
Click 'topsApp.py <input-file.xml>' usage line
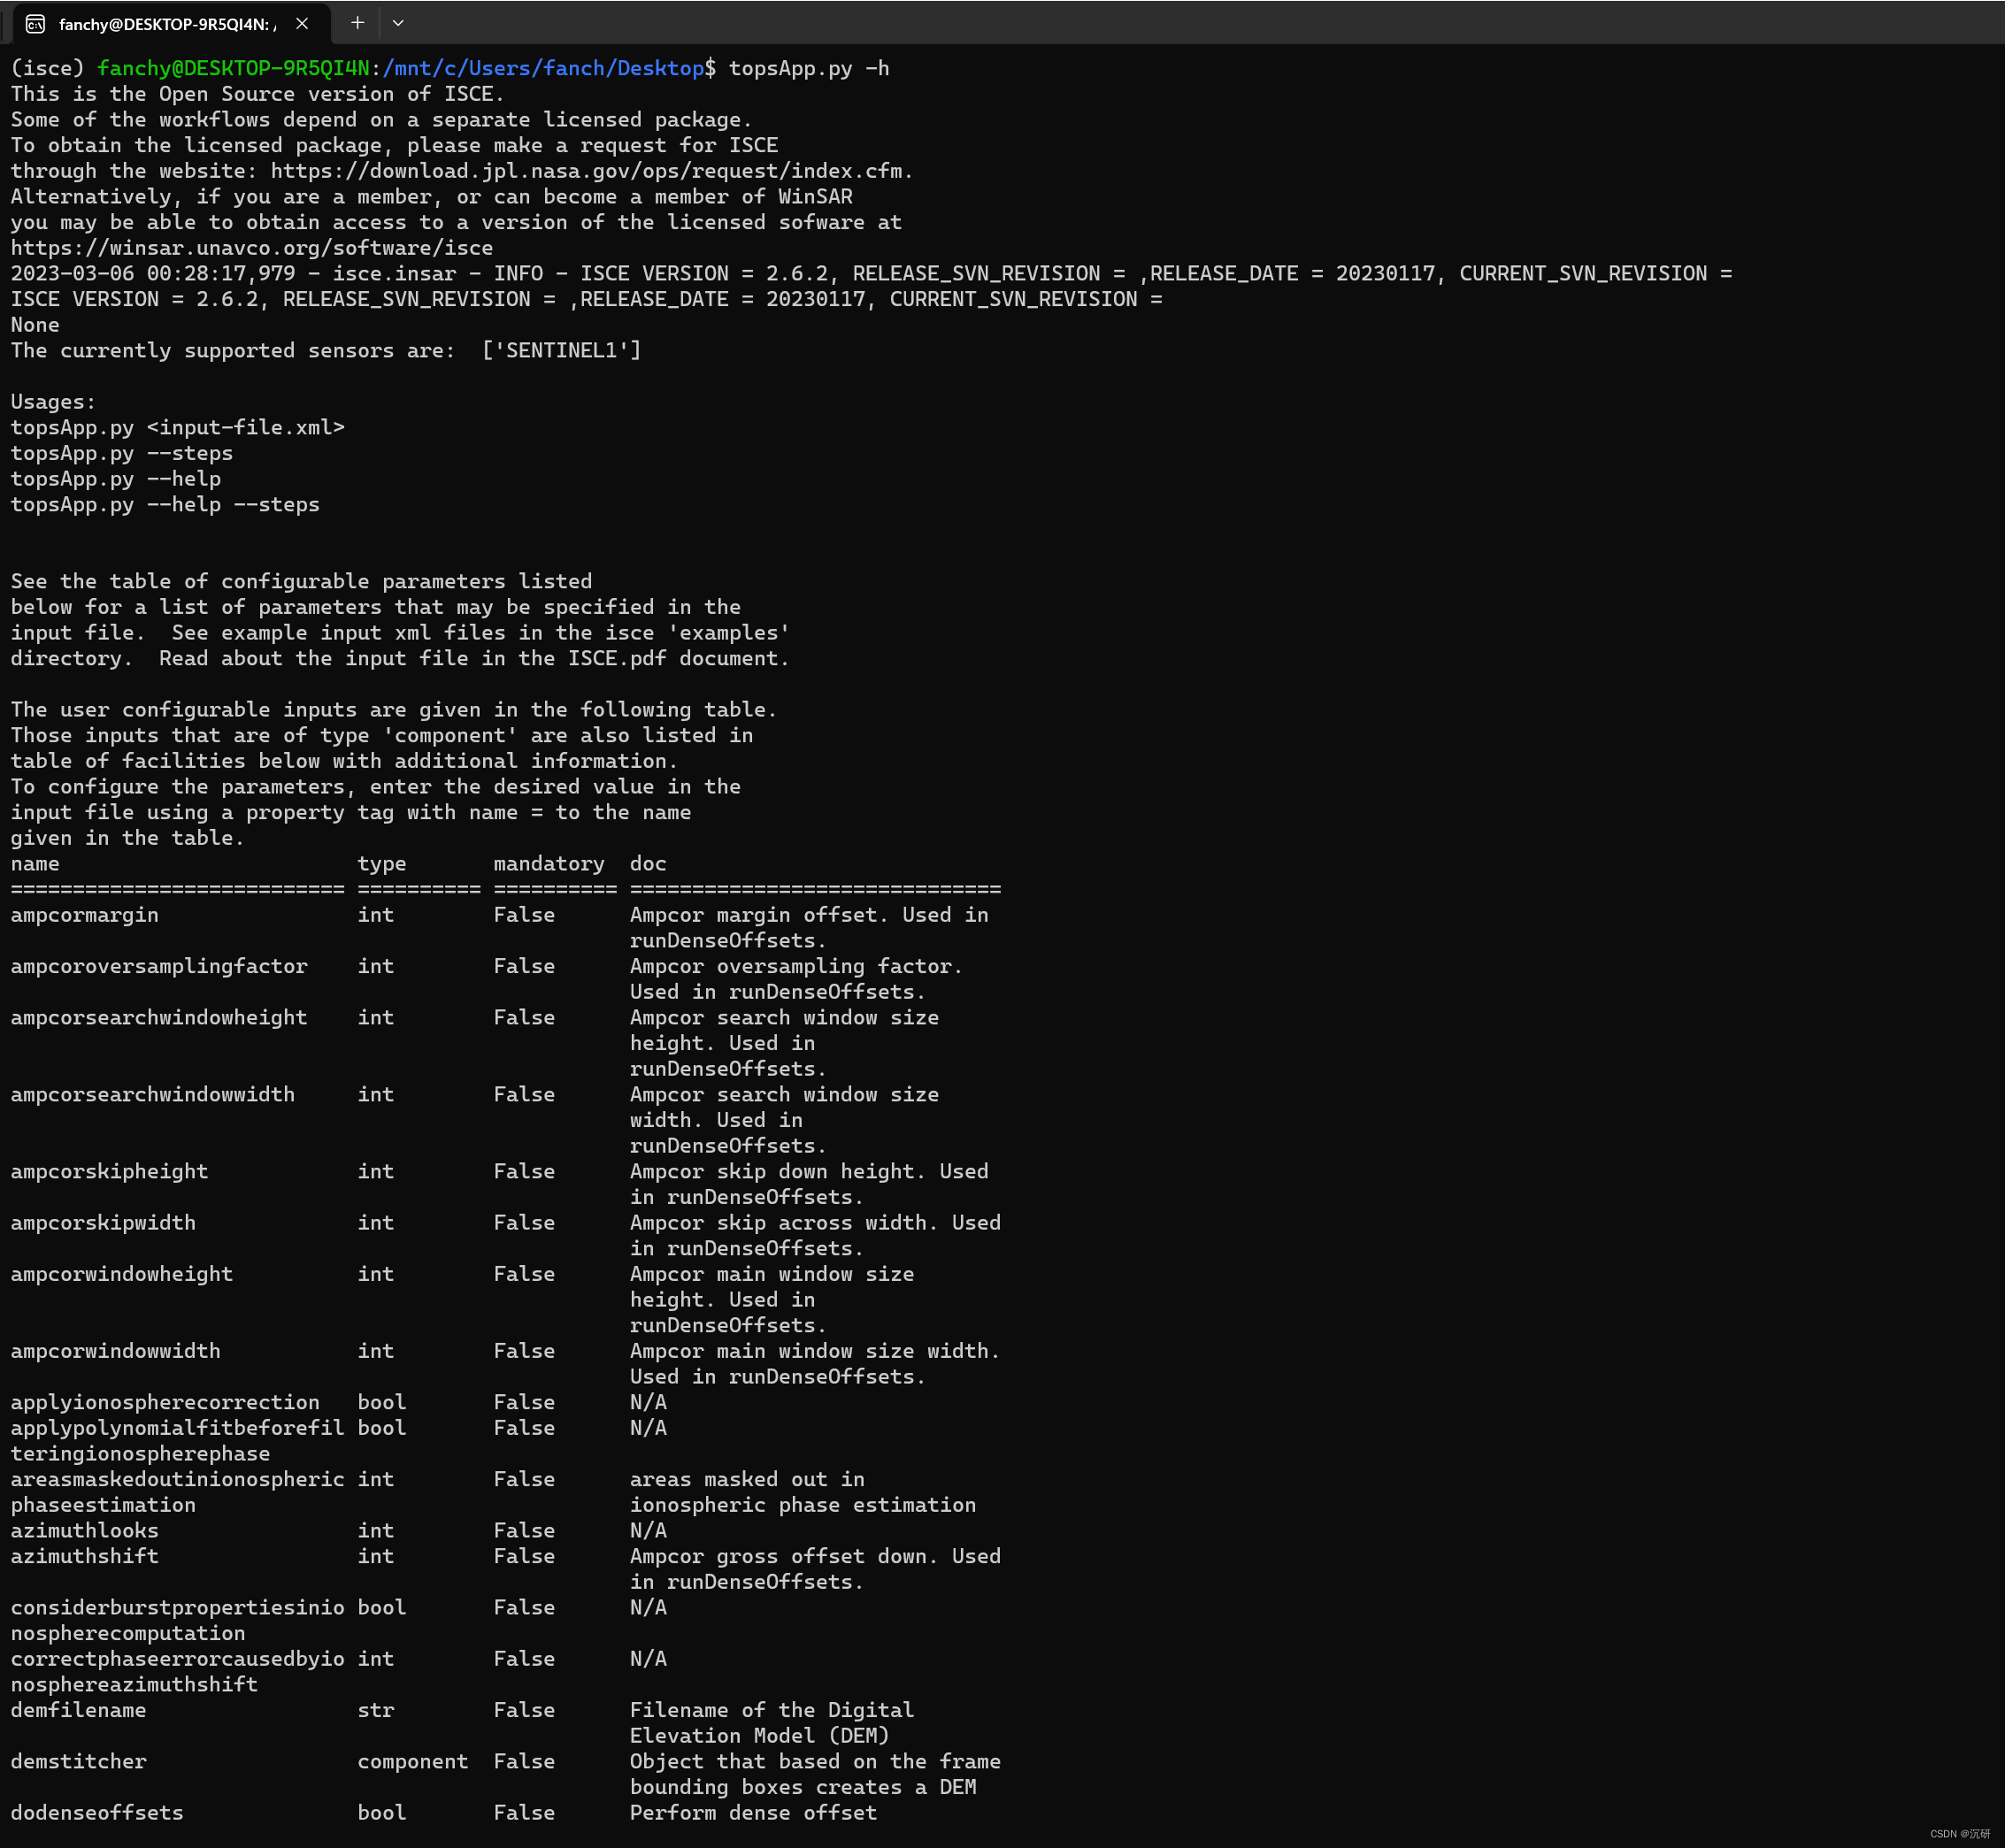tap(178, 427)
